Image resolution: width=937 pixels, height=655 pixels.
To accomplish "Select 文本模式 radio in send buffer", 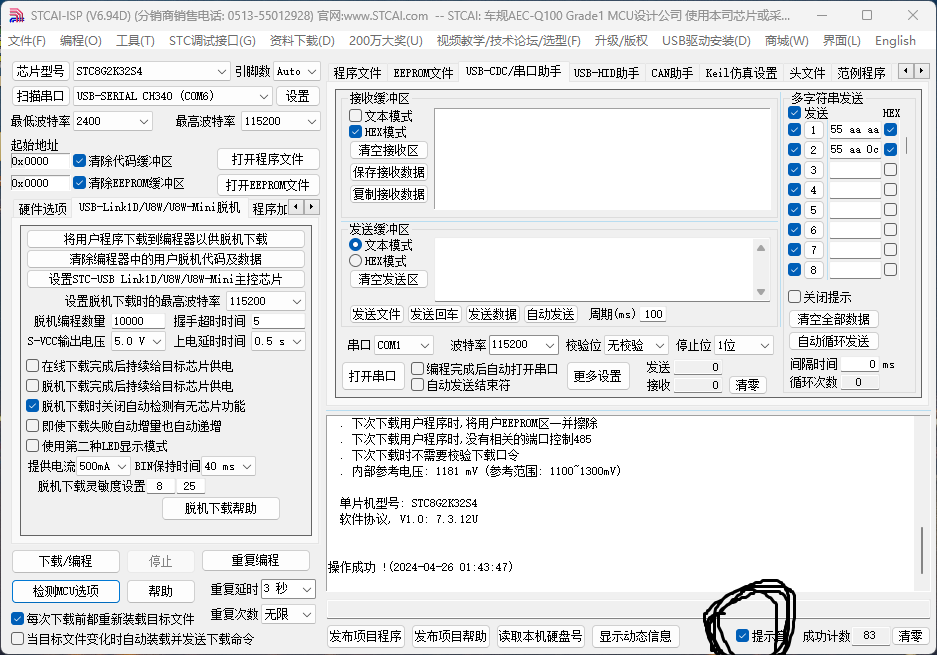I will click(356, 244).
